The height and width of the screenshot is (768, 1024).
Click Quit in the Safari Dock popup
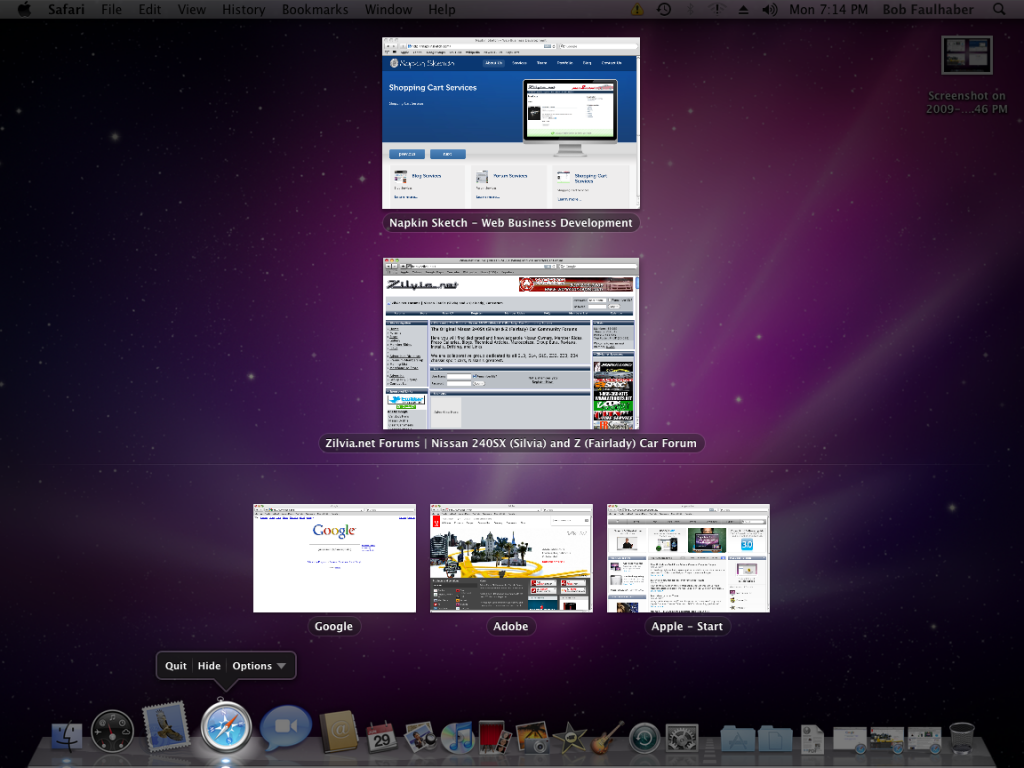coord(176,665)
